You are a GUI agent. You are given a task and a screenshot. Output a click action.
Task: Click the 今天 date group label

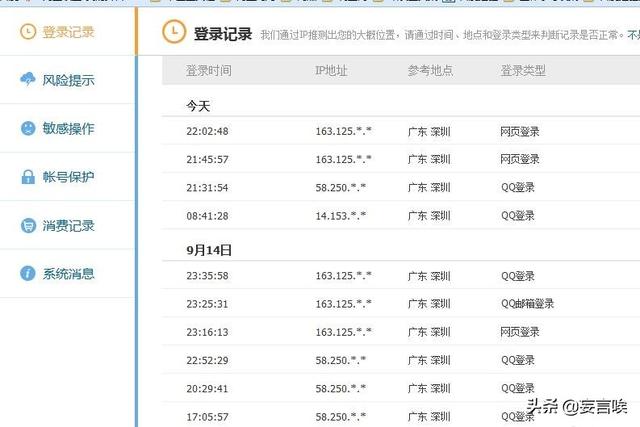(x=198, y=107)
